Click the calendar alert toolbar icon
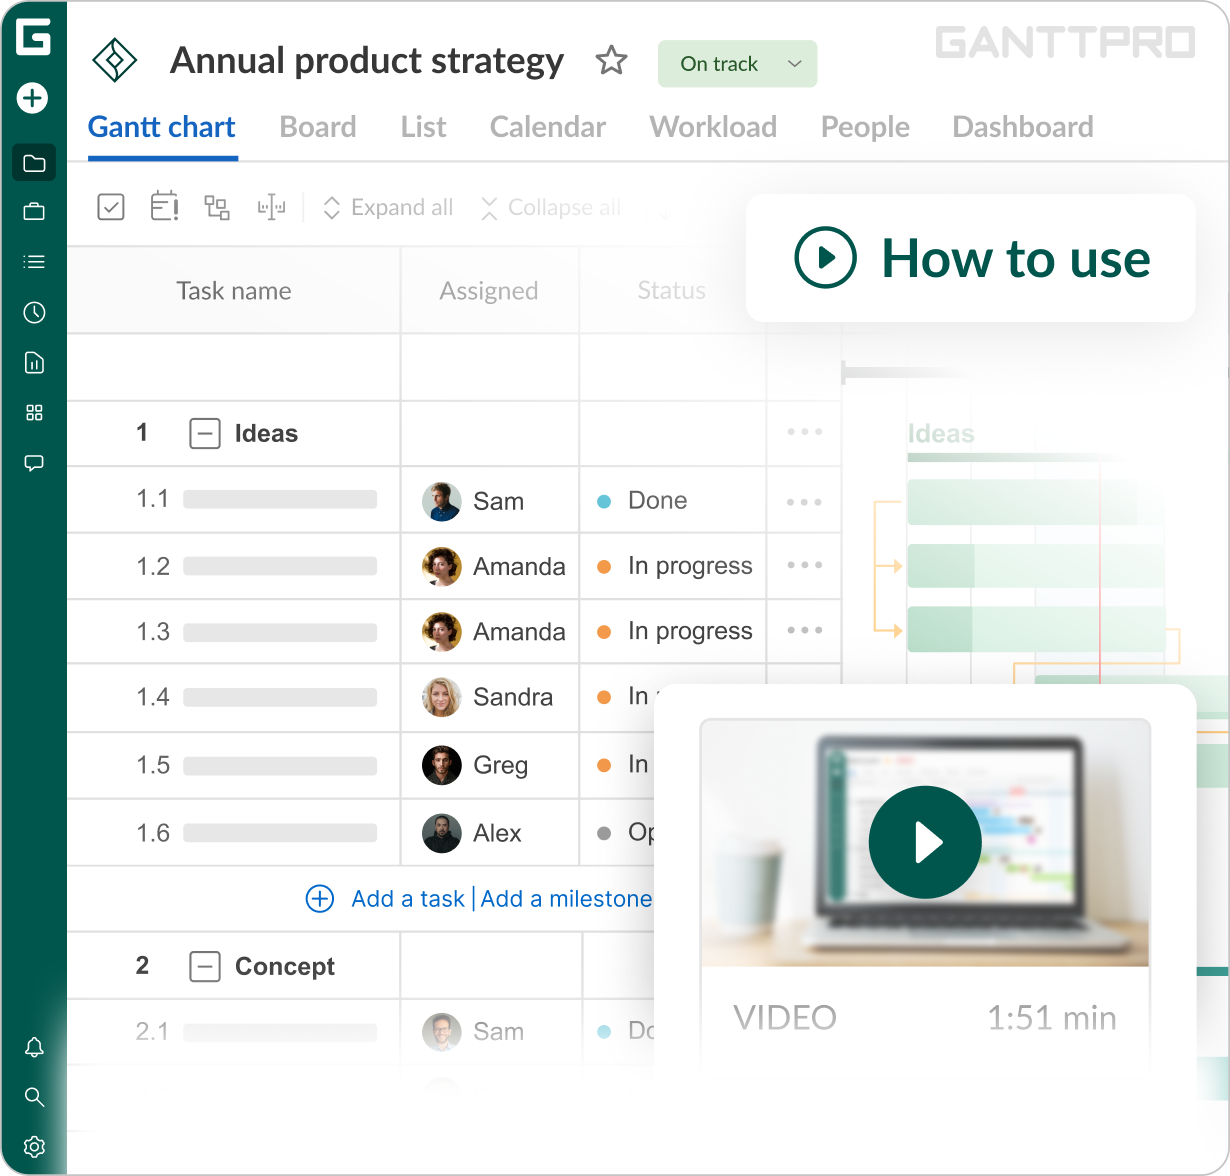This screenshot has width=1230, height=1176. coord(164,206)
